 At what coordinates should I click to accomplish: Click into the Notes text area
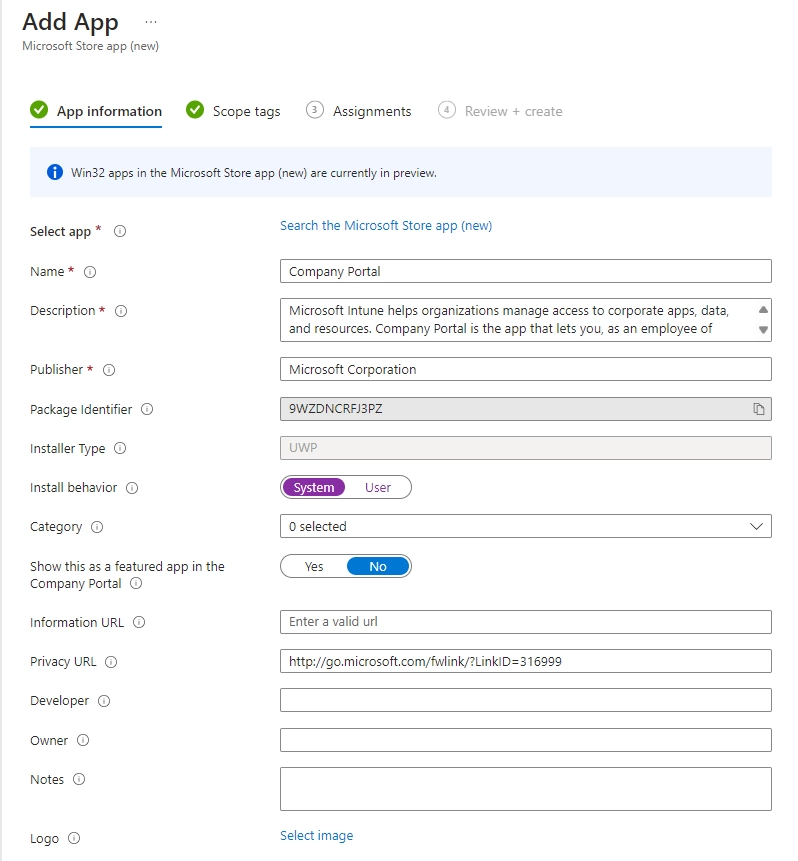pos(525,788)
